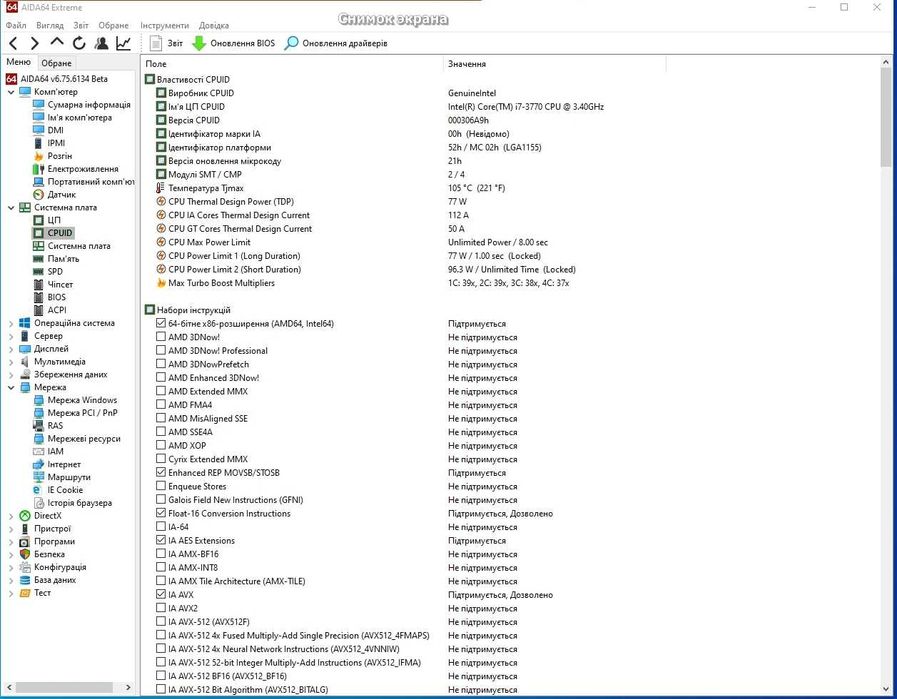Viewport: 897px width, 699px height.
Task: Expand the Безпека tree node
Action: point(11,554)
